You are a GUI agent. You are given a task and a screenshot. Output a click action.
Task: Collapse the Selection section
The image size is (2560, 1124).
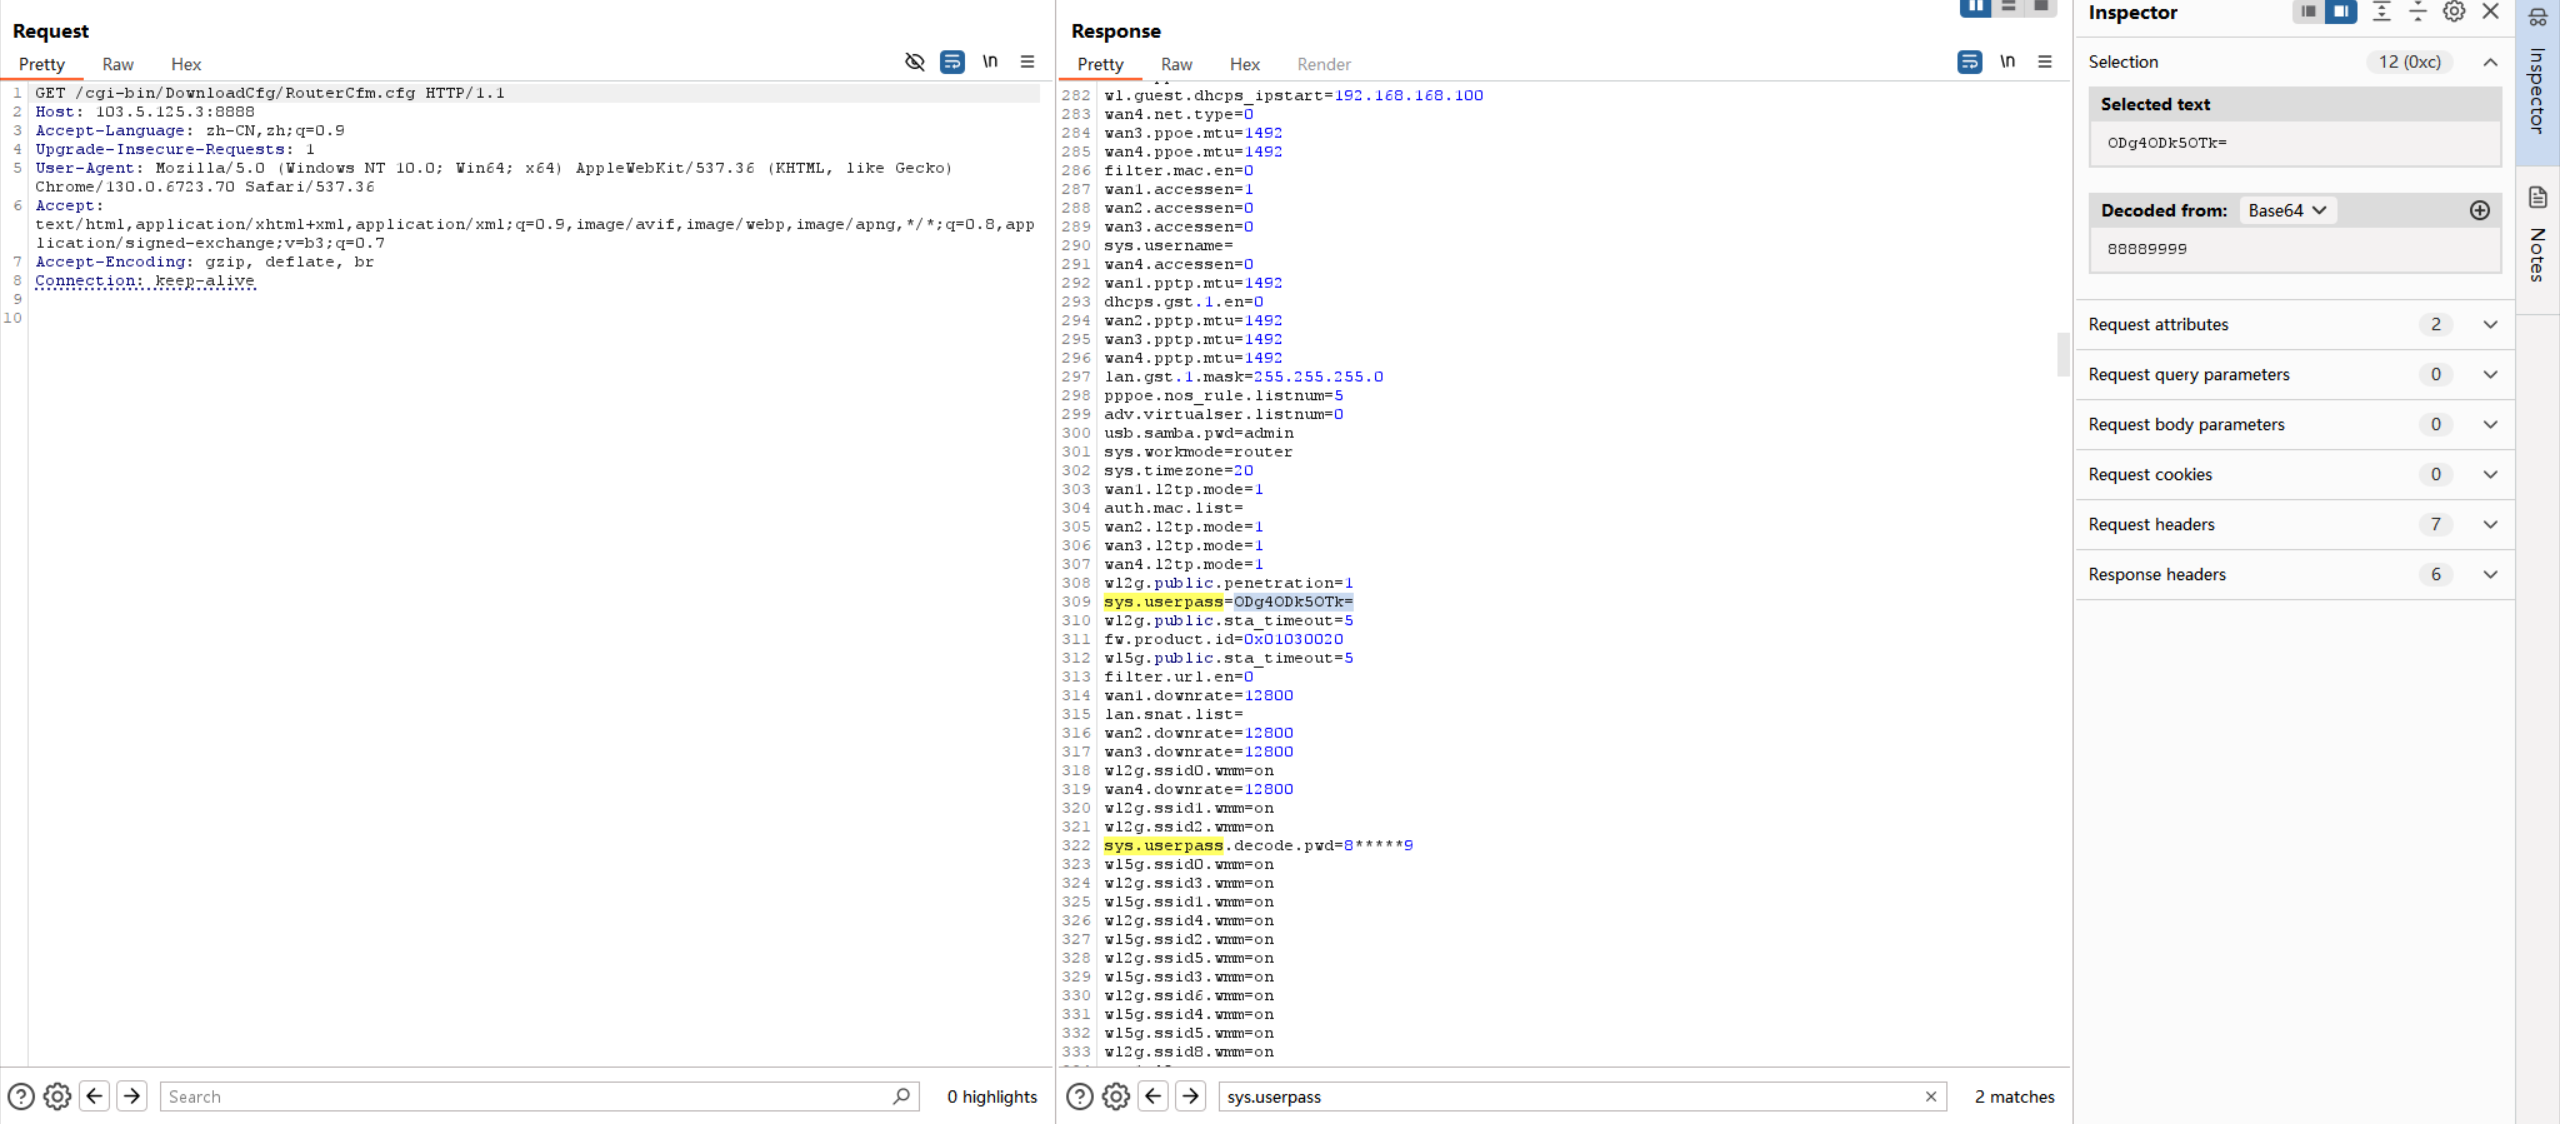[x=2490, y=62]
